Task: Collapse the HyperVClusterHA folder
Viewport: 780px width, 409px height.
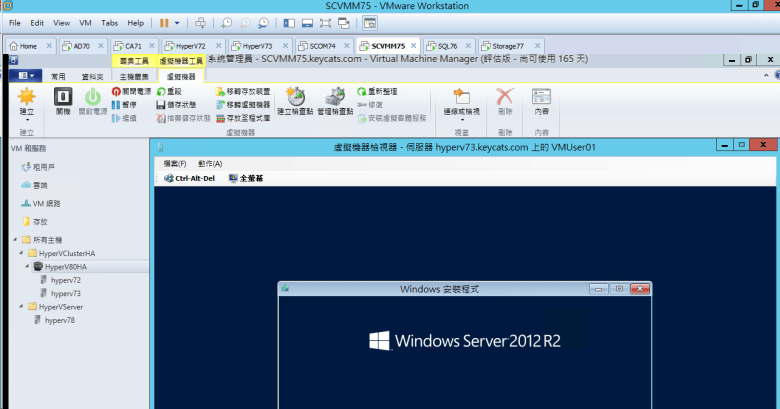Action: click(x=23, y=254)
